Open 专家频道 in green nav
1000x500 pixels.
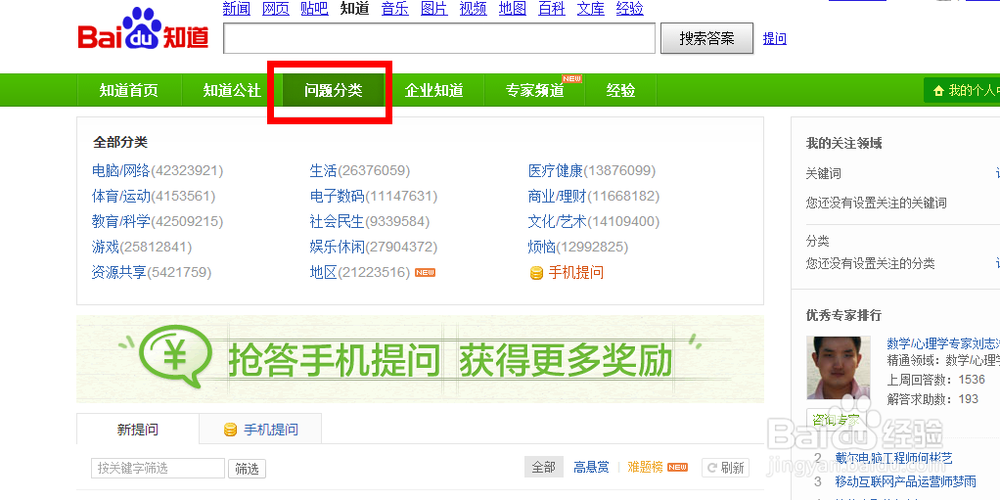534,91
